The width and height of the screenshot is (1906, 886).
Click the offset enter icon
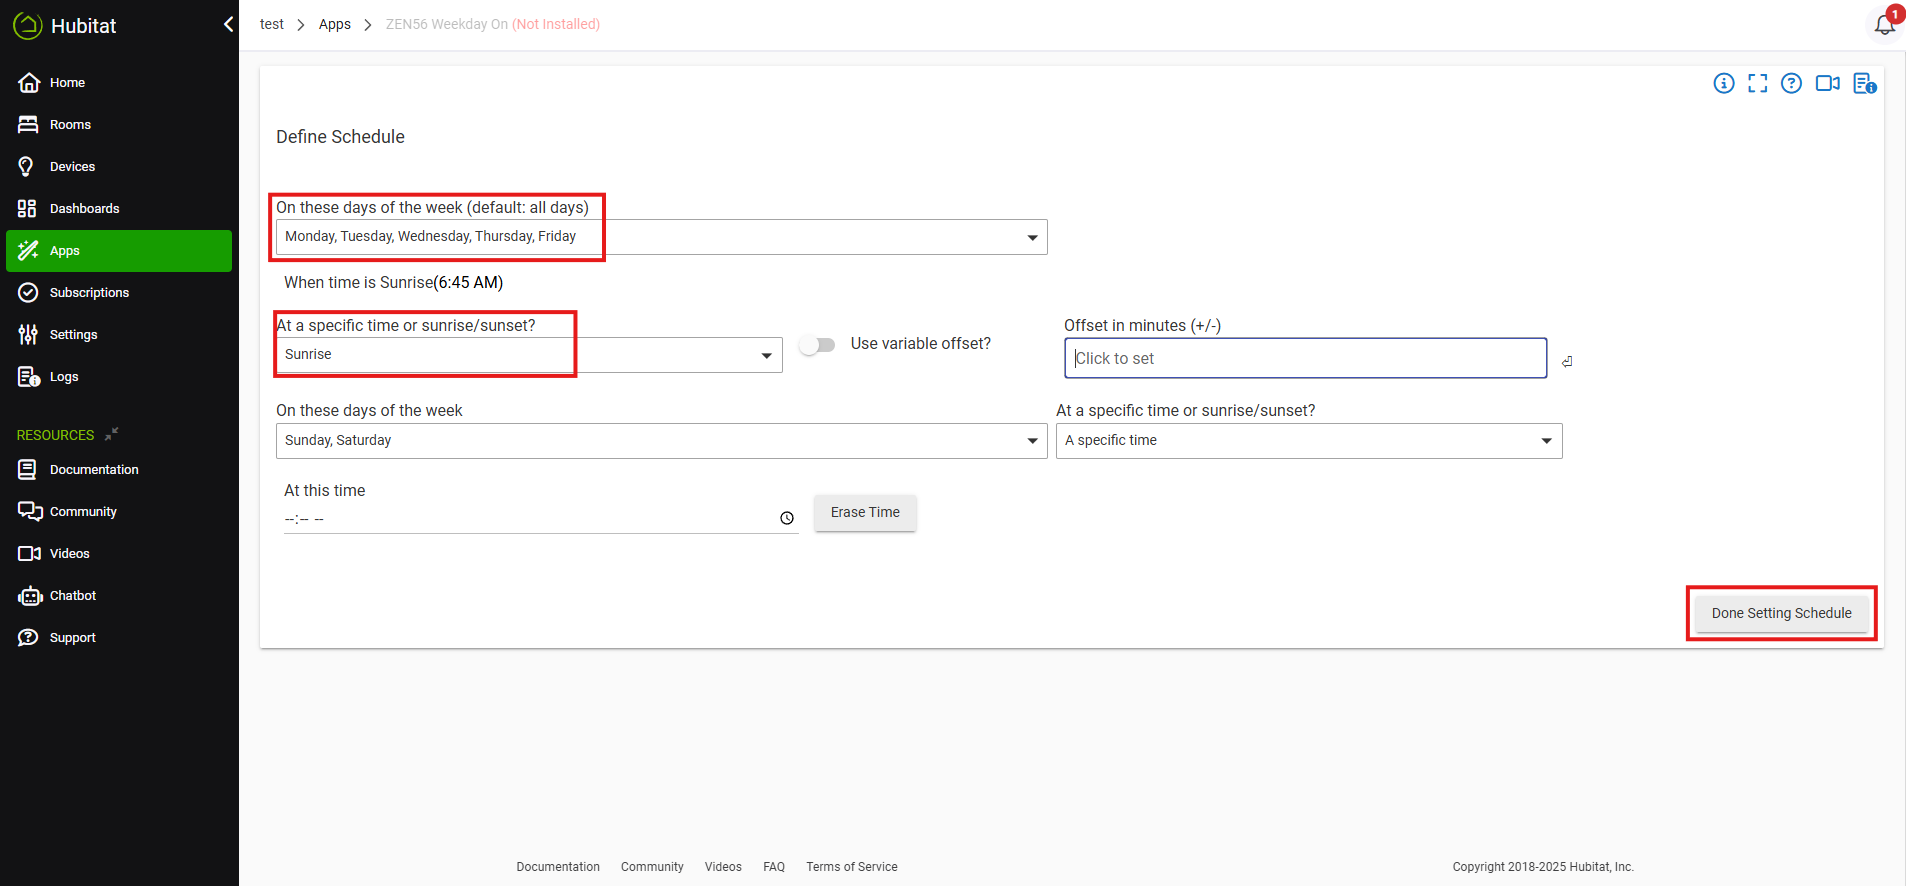click(x=1567, y=361)
